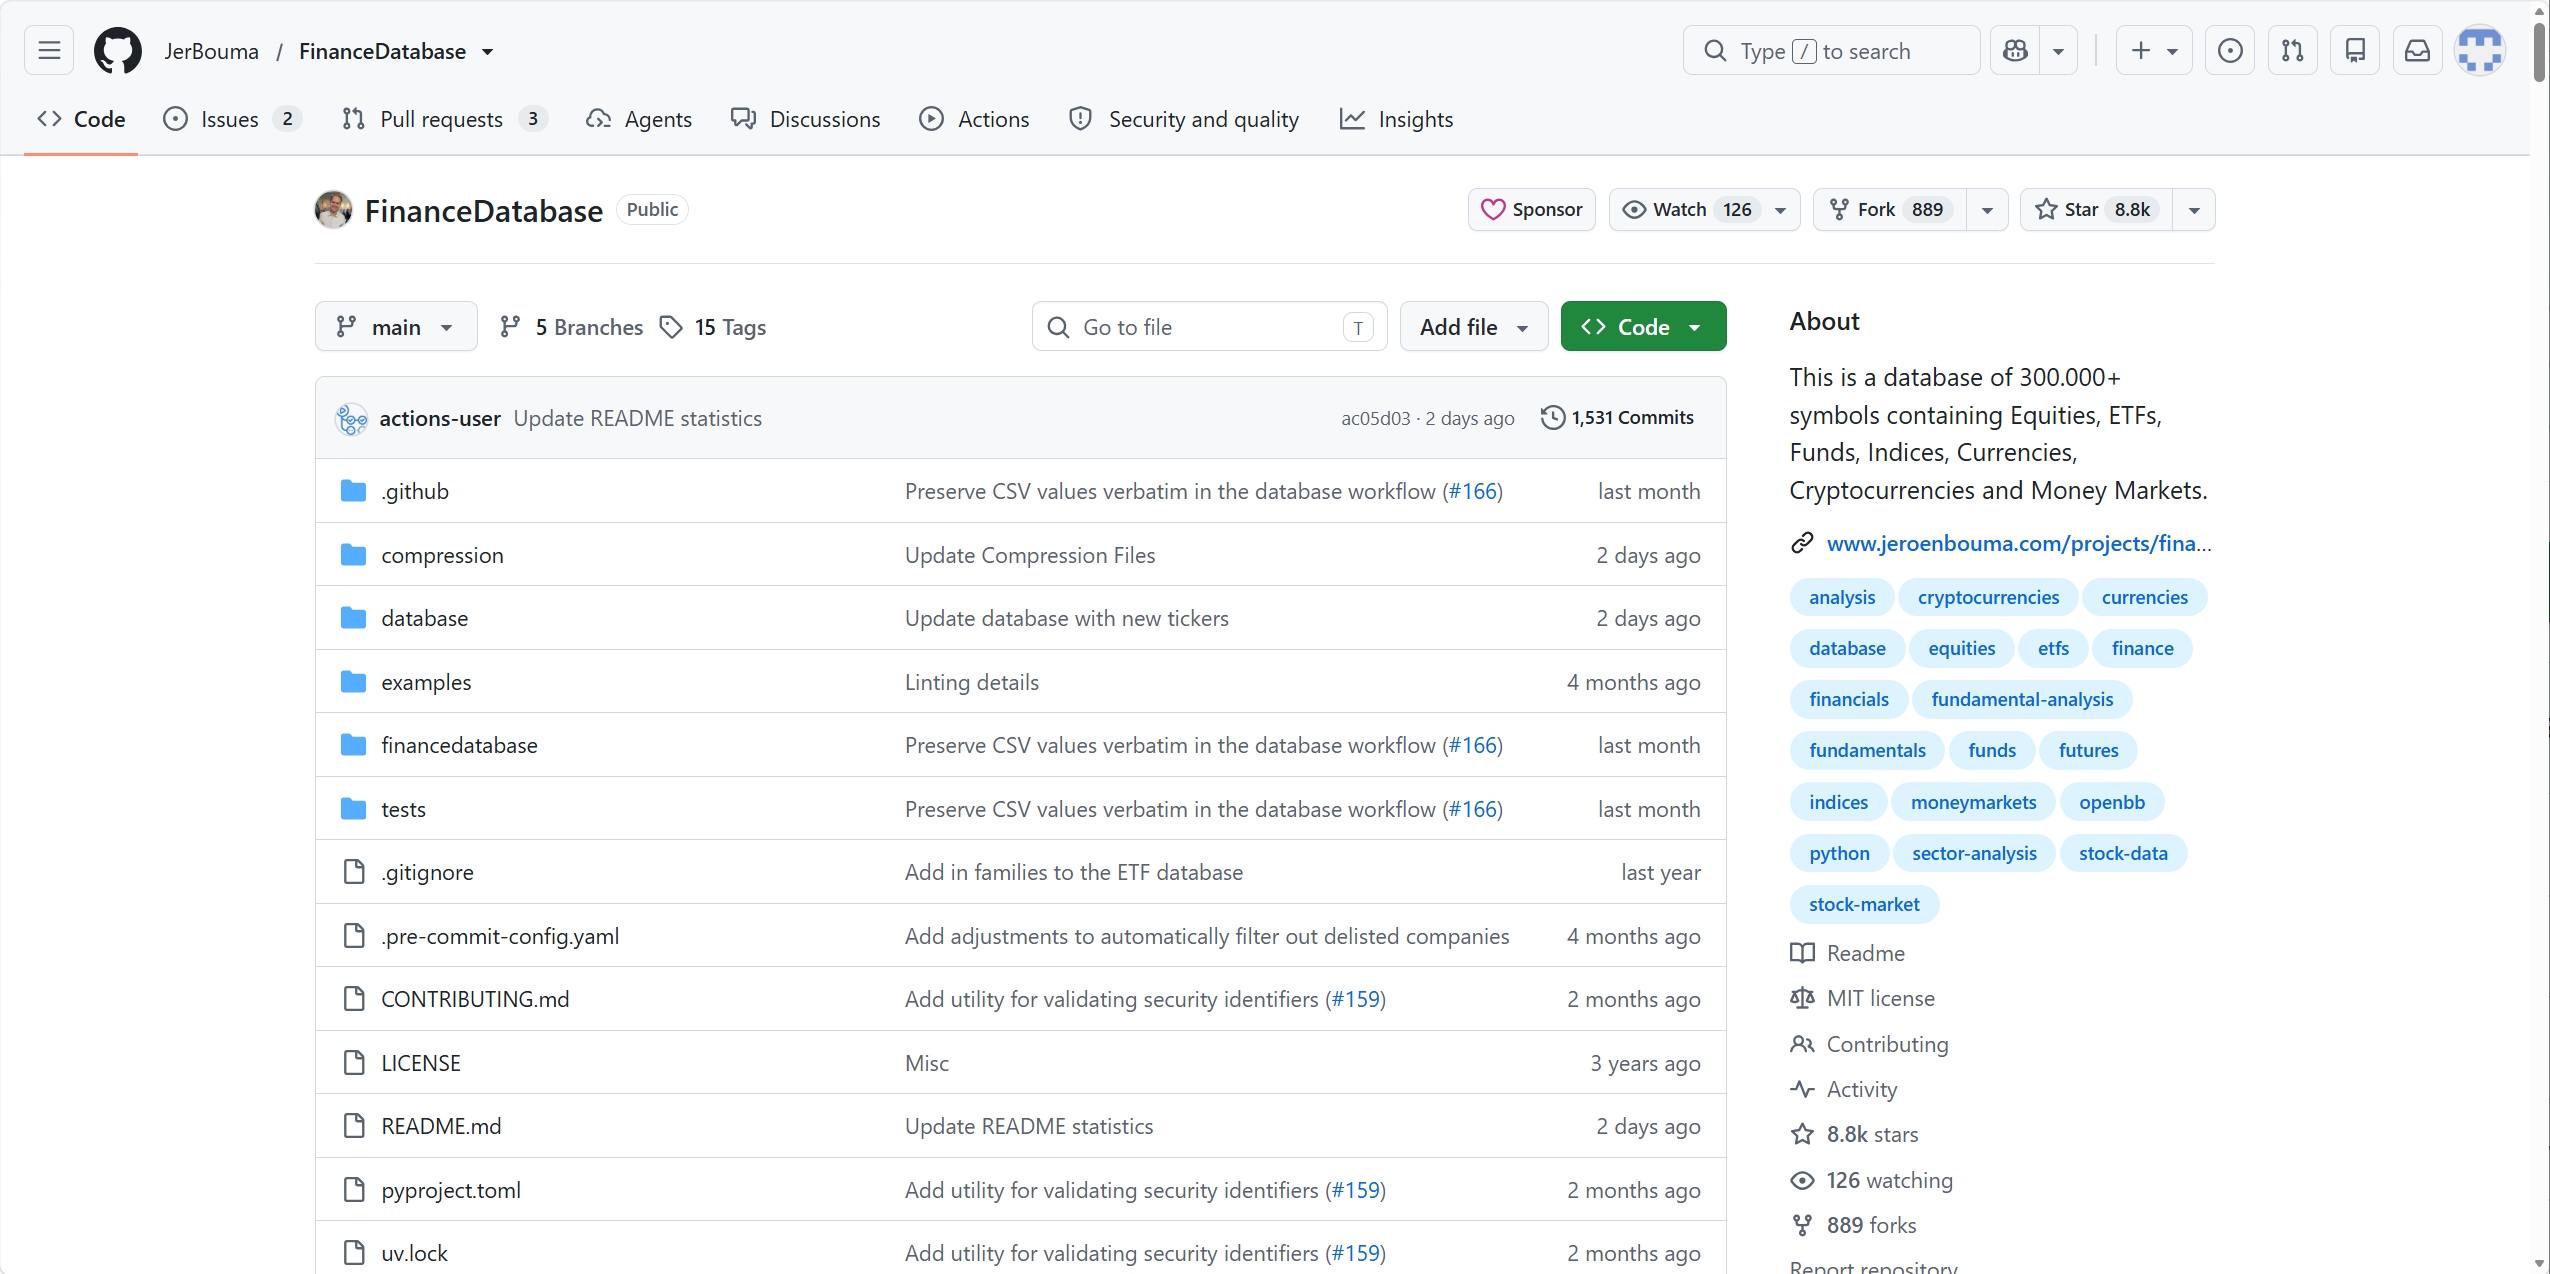Switch to the Issues tab
Screen dimensions: 2550x1274
[x=232, y=119]
